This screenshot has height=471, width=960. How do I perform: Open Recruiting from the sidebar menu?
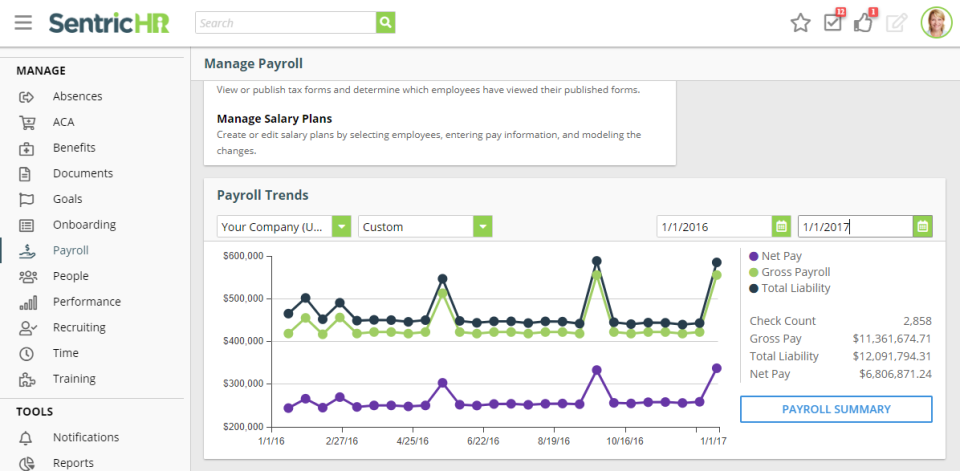(79, 327)
